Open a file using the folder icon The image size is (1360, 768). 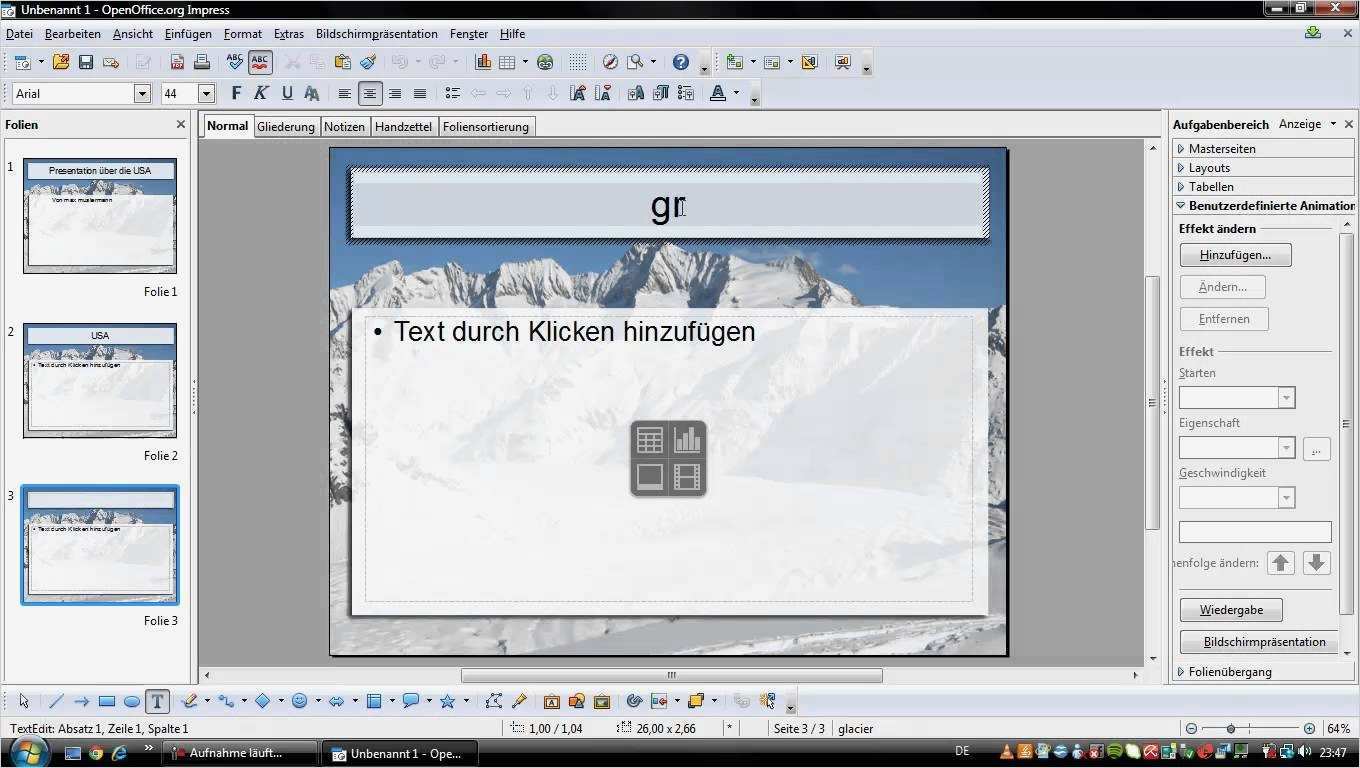click(x=61, y=62)
